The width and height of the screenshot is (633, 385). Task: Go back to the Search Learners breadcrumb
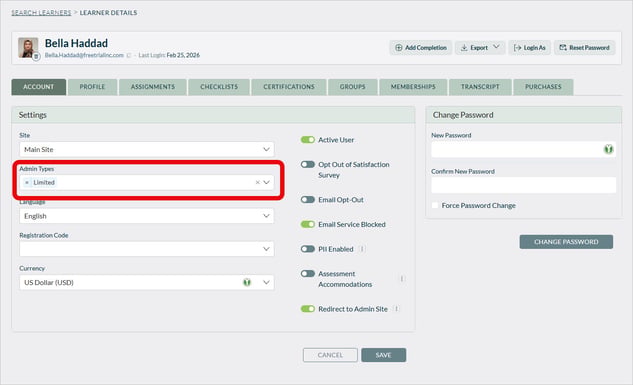pos(41,13)
